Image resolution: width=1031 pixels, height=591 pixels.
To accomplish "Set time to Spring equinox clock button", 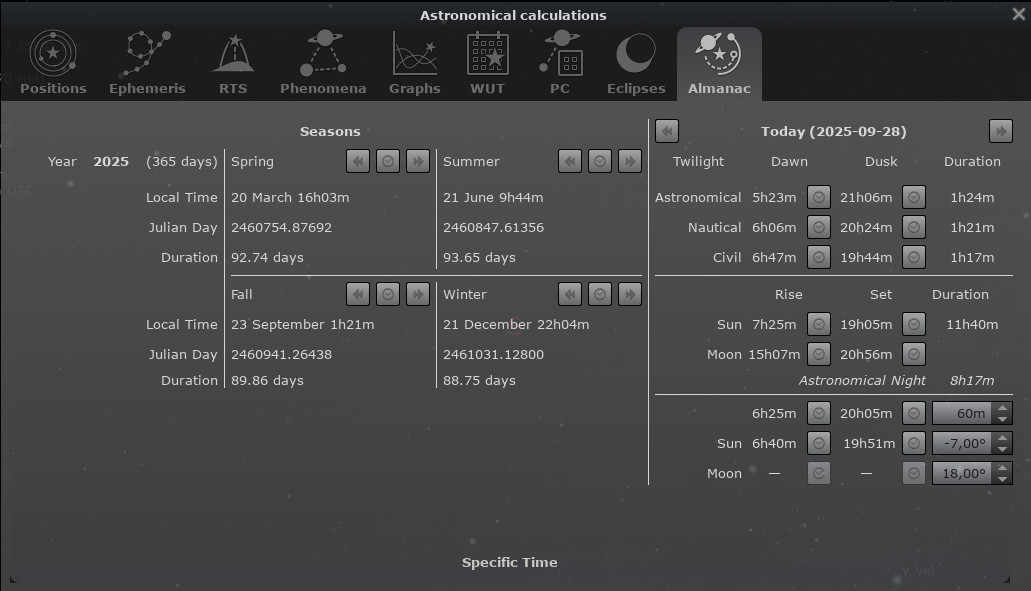I will (x=388, y=161).
